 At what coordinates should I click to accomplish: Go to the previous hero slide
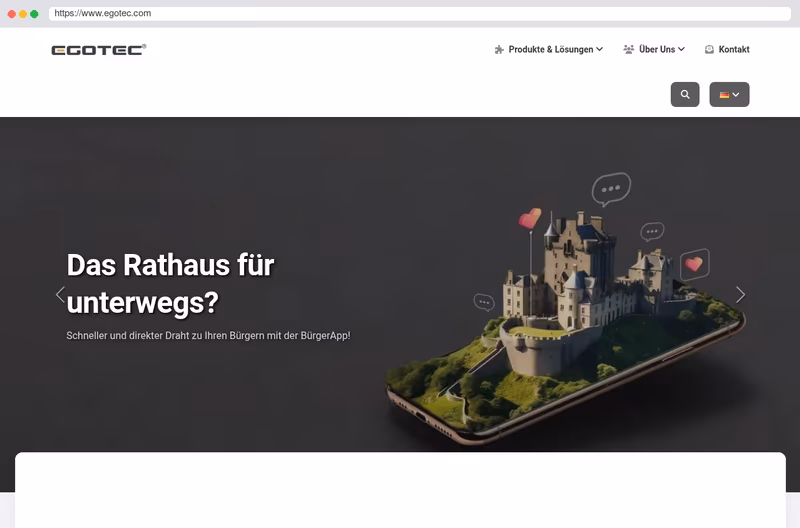(x=60, y=294)
